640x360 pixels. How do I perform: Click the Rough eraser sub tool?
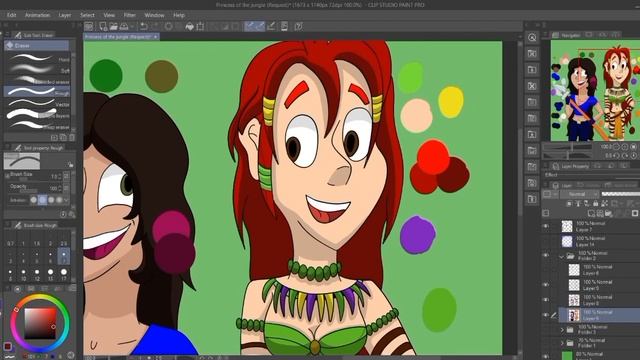point(38,92)
